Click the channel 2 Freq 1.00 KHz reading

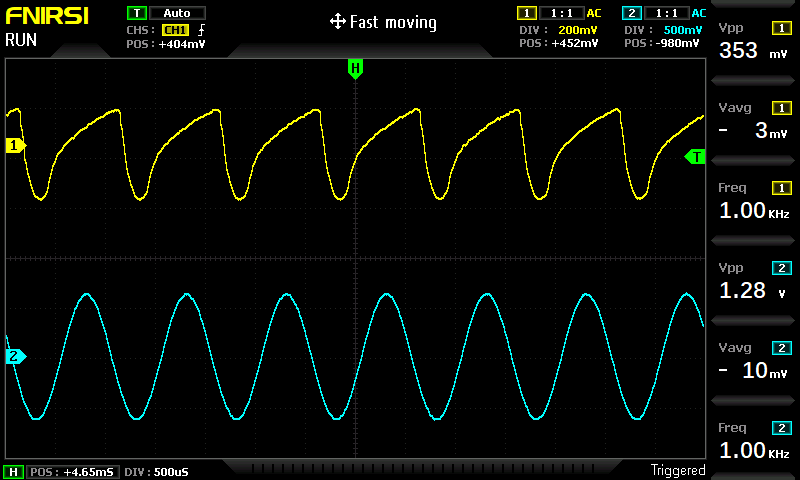(754, 451)
